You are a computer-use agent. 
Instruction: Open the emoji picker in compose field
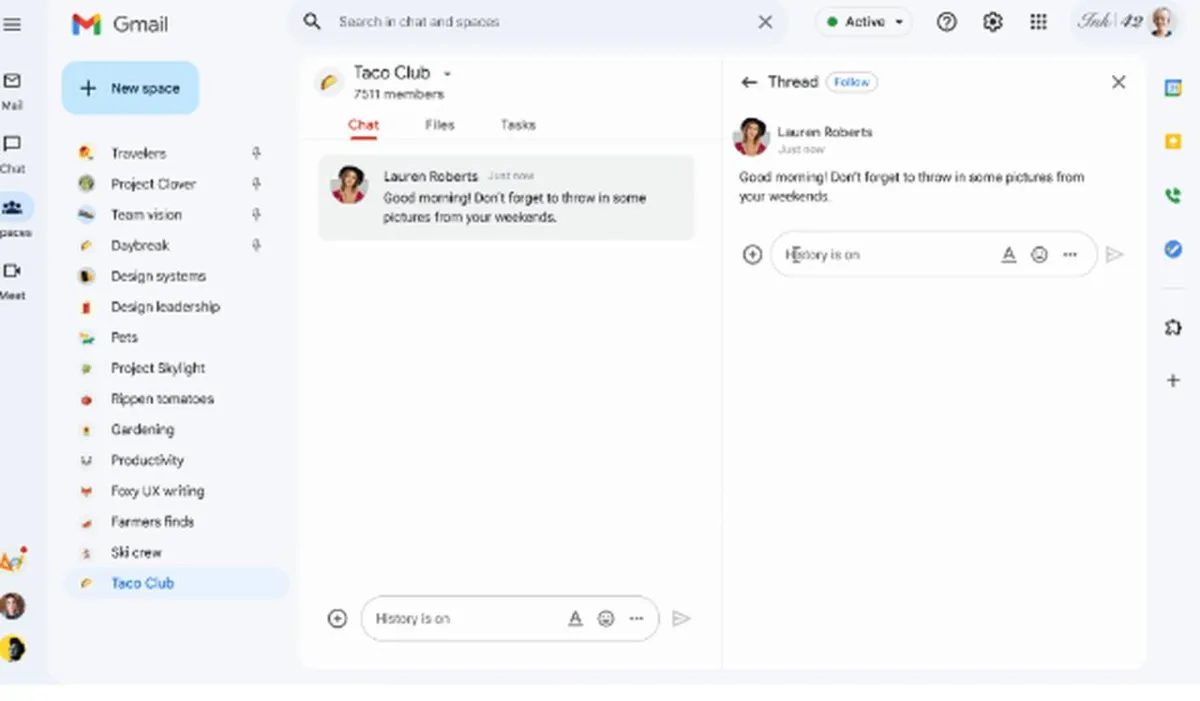click(x=1039, y=254)
